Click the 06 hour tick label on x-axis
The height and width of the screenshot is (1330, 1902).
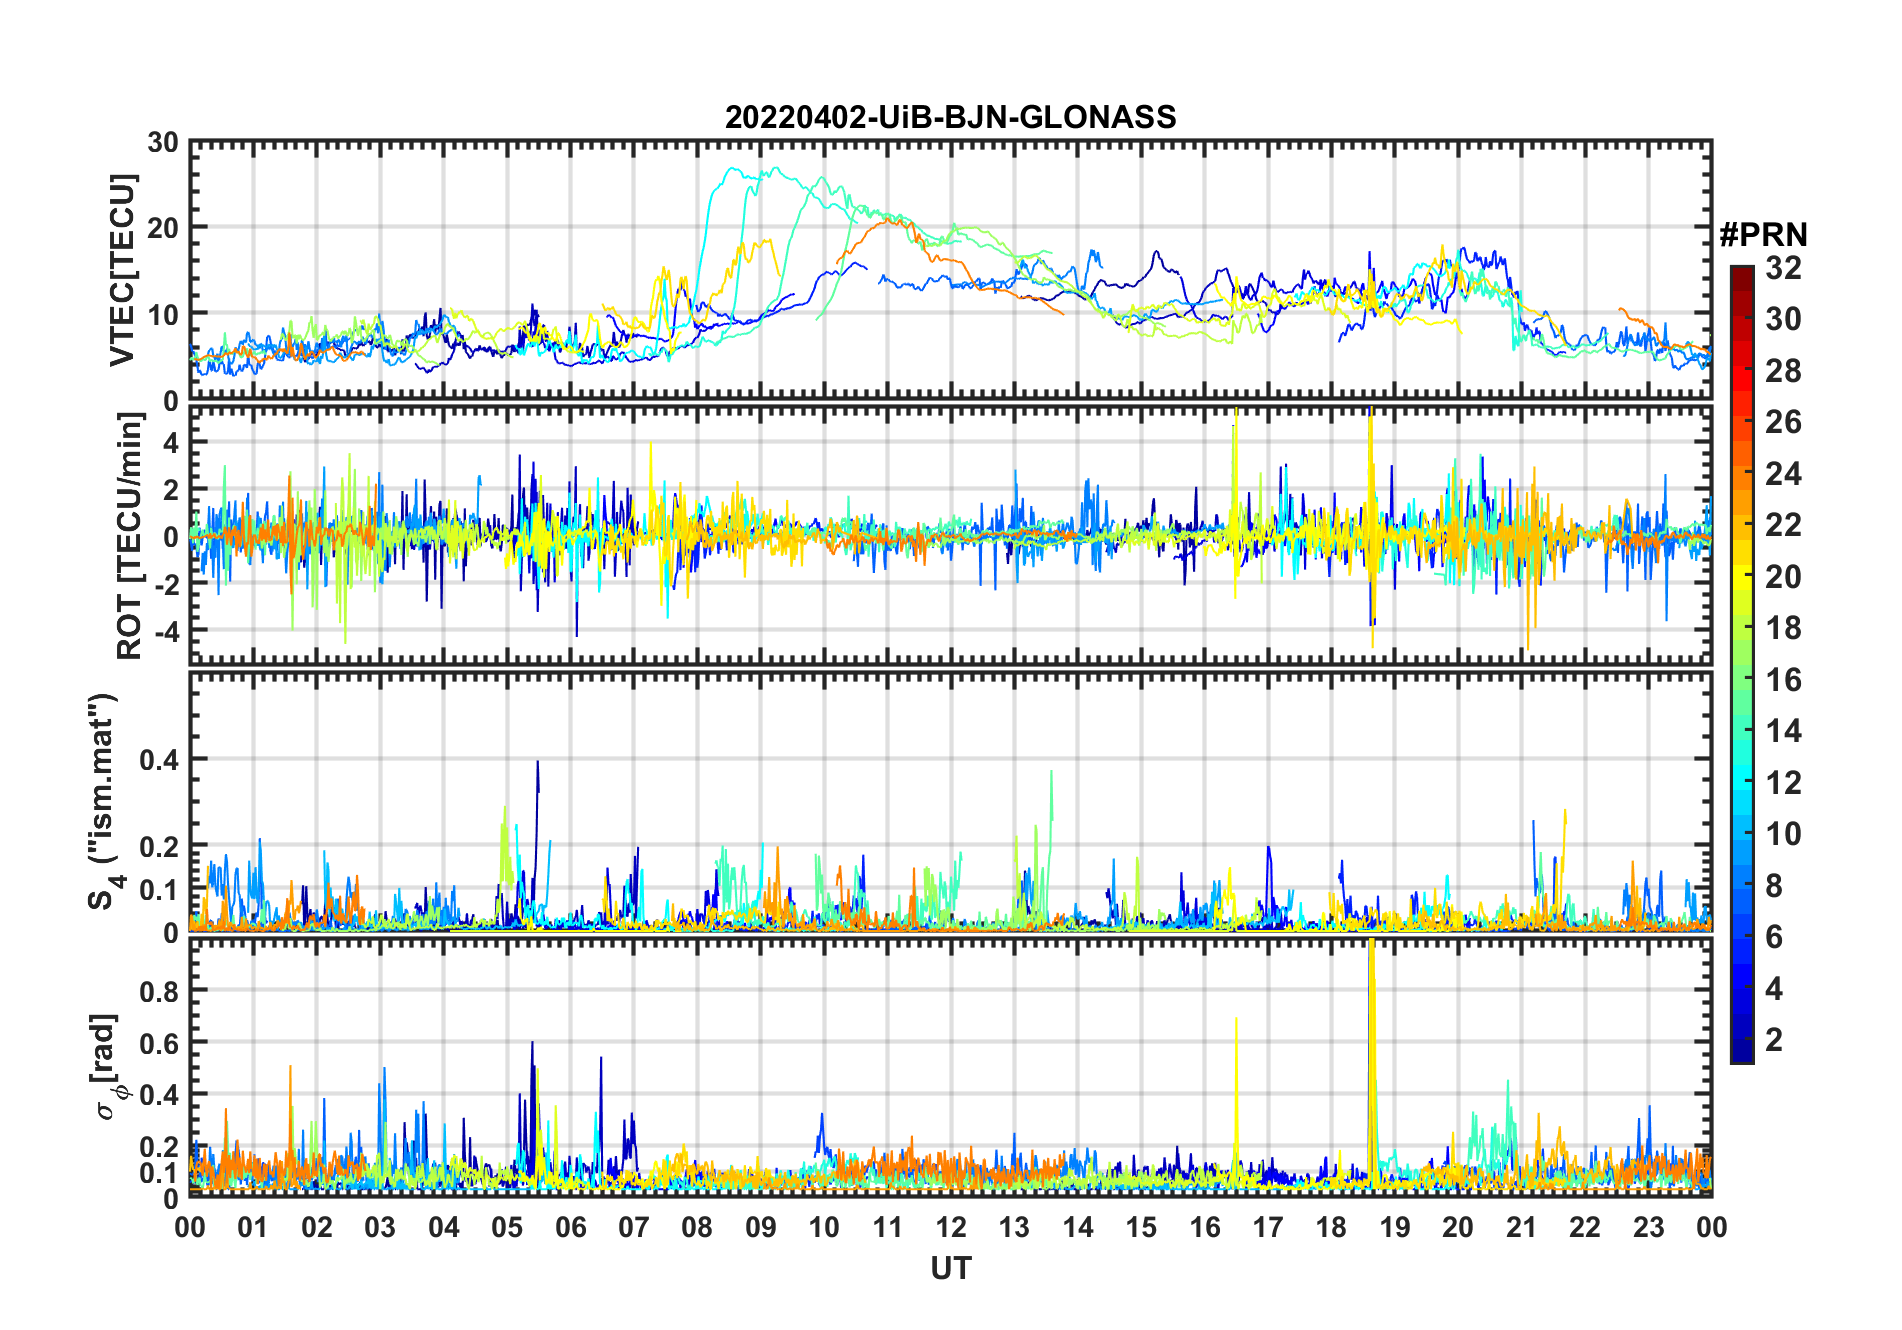click(x=570, y=1227)
